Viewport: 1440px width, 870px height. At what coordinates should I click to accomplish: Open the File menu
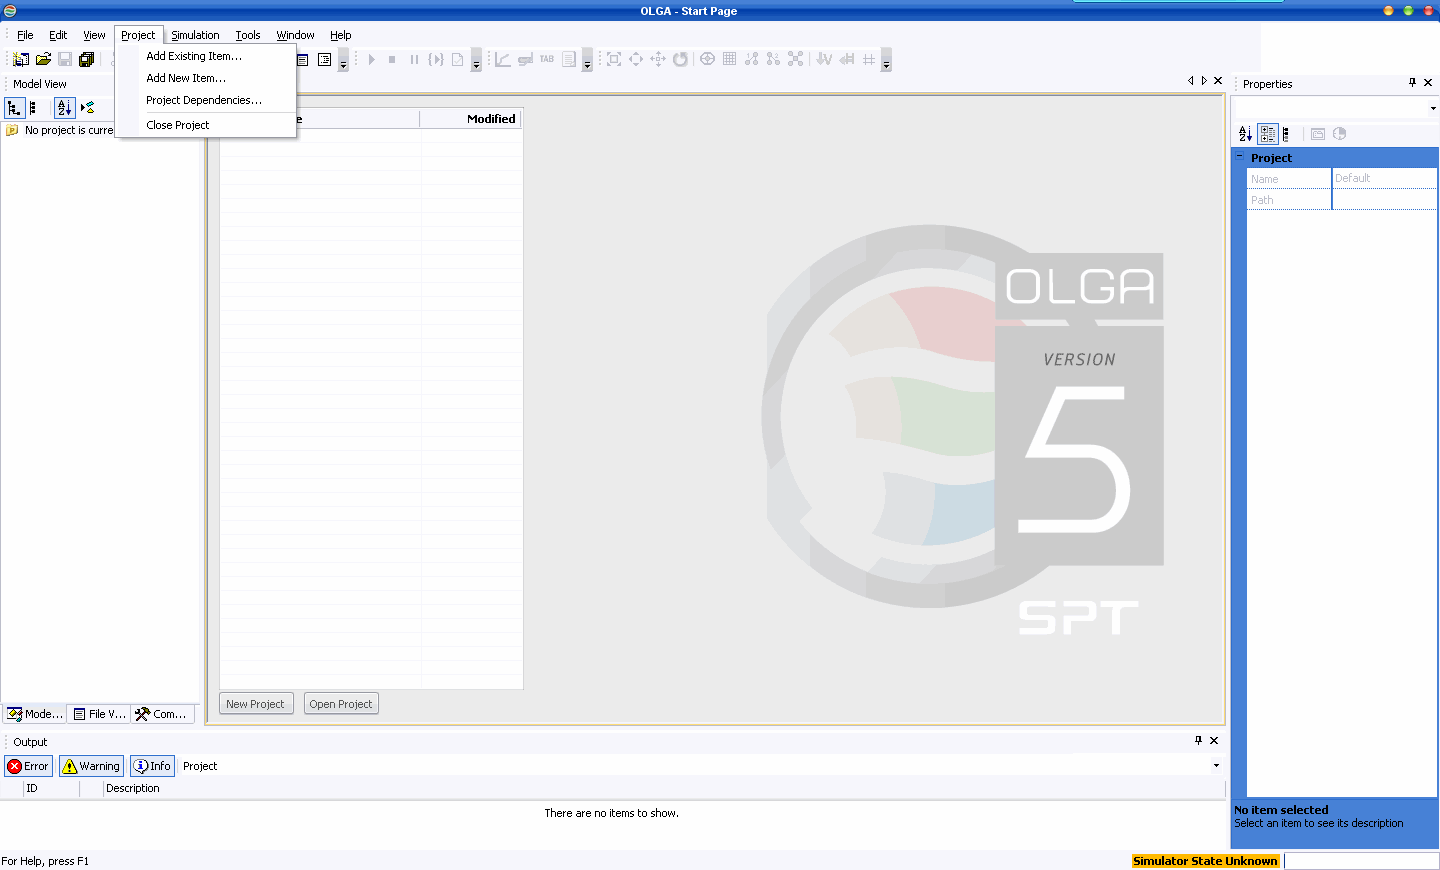click(x=25, y=35)
